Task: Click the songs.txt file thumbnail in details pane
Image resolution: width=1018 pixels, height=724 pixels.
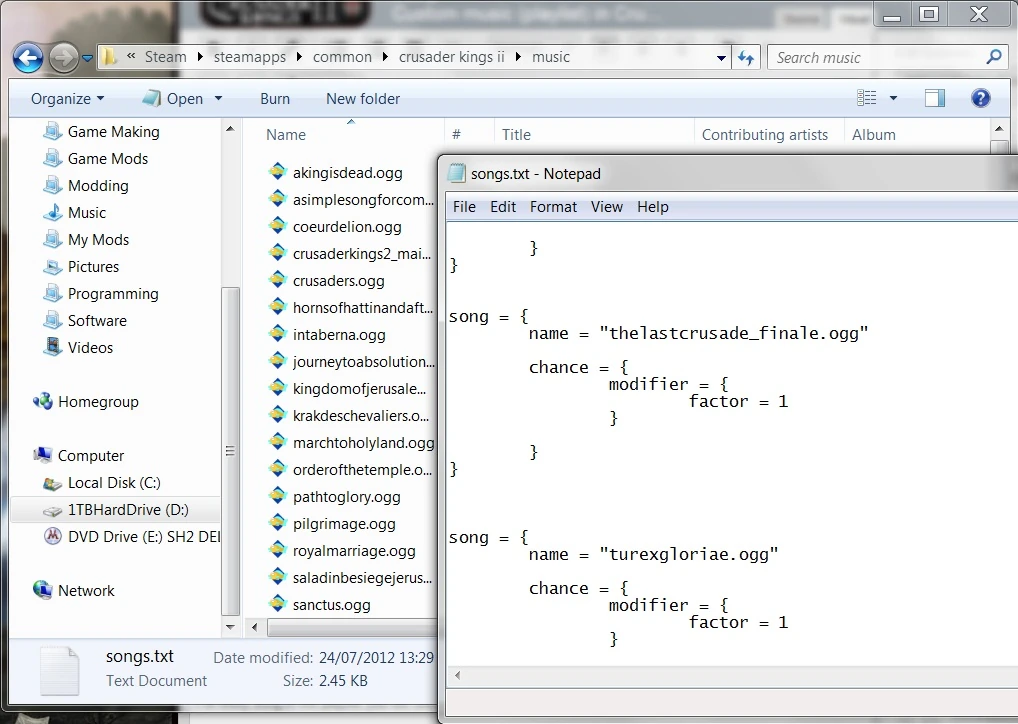Action: pyautogui.click(x=58, y=669)
